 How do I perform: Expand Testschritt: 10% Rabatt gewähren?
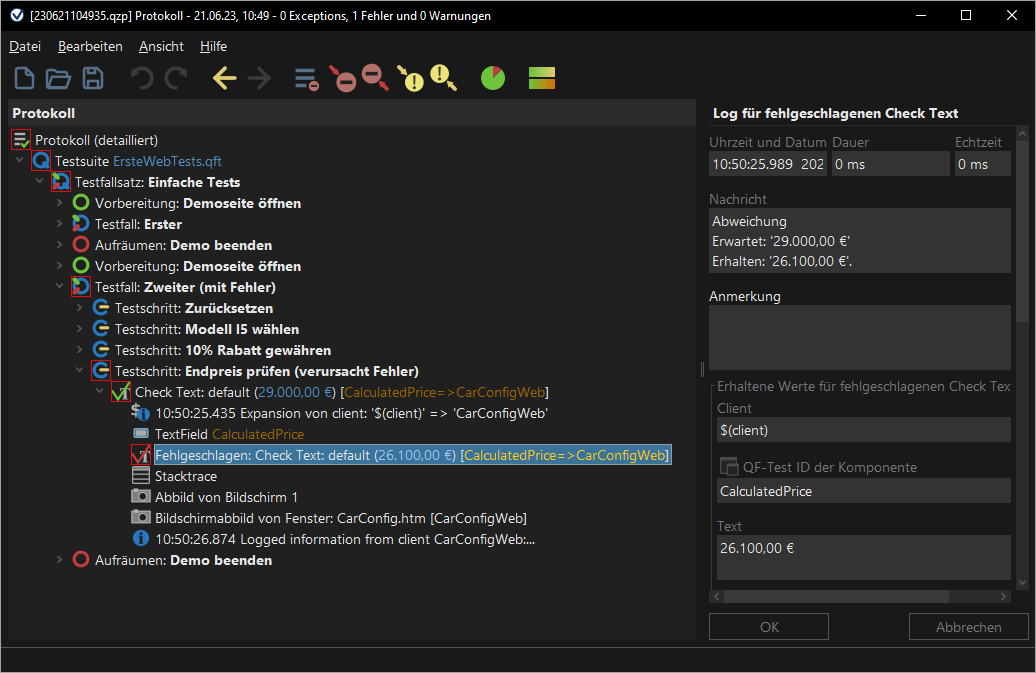tap(79, 349)
